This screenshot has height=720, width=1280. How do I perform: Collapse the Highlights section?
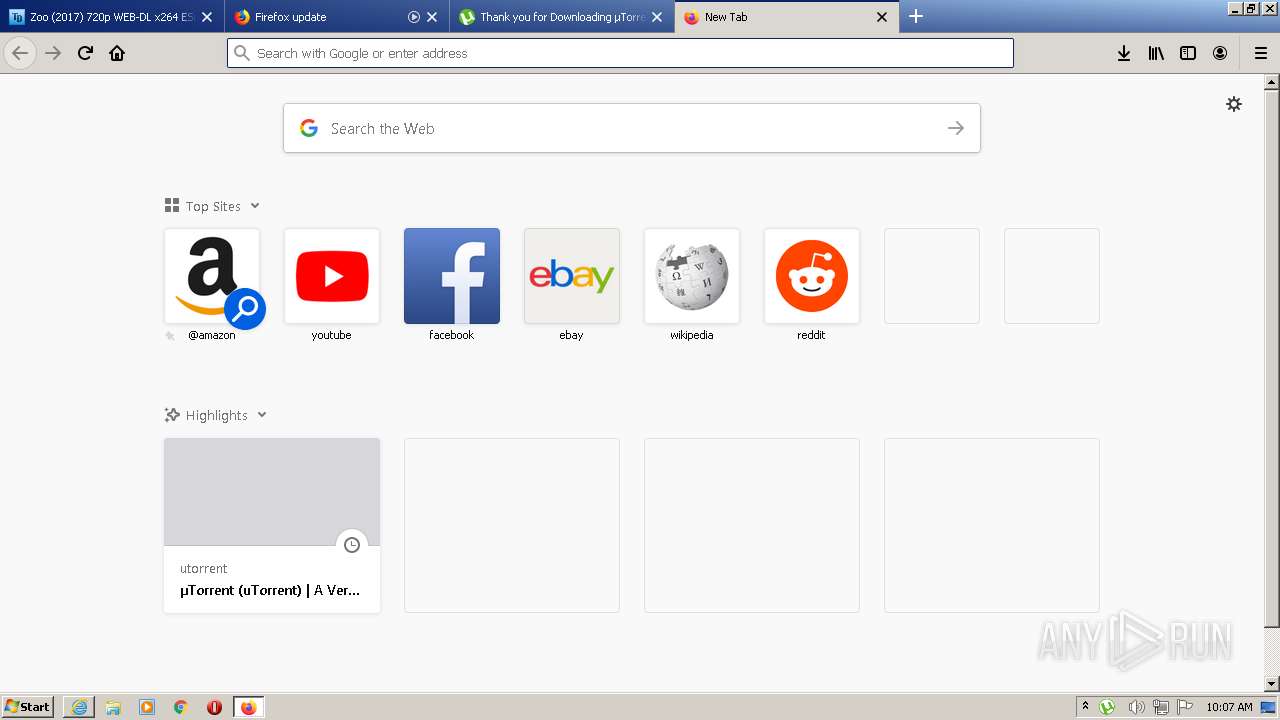[x=262, y=415]
